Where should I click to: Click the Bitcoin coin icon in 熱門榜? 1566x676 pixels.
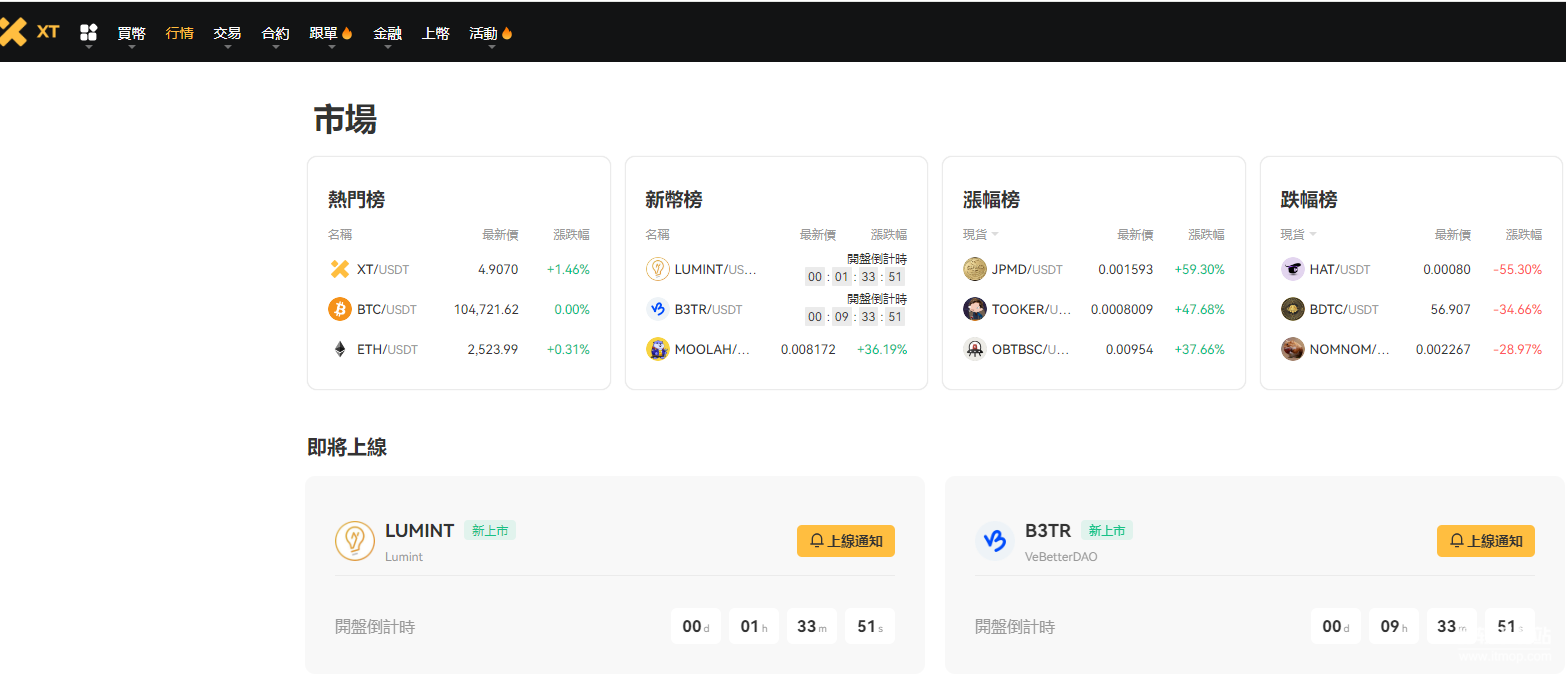click(340, 309)
